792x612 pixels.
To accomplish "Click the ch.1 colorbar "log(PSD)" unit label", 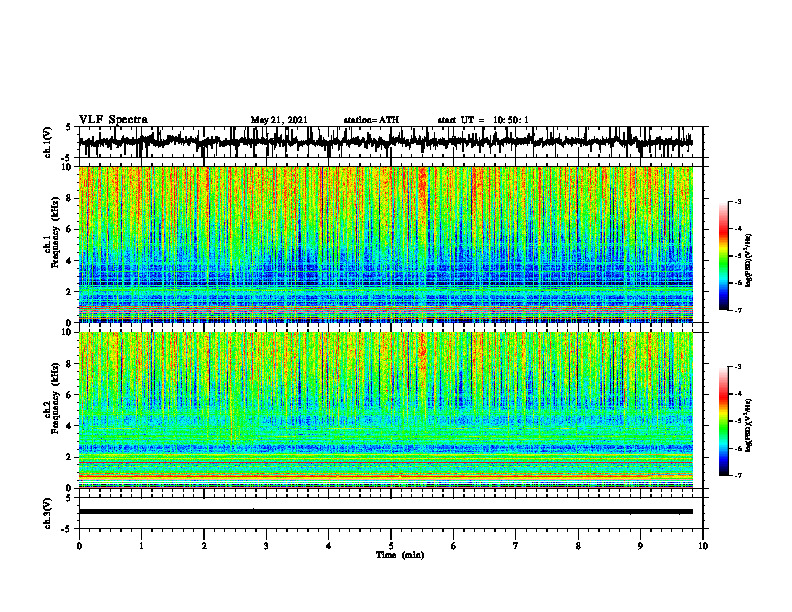I will tap(749, 261).
